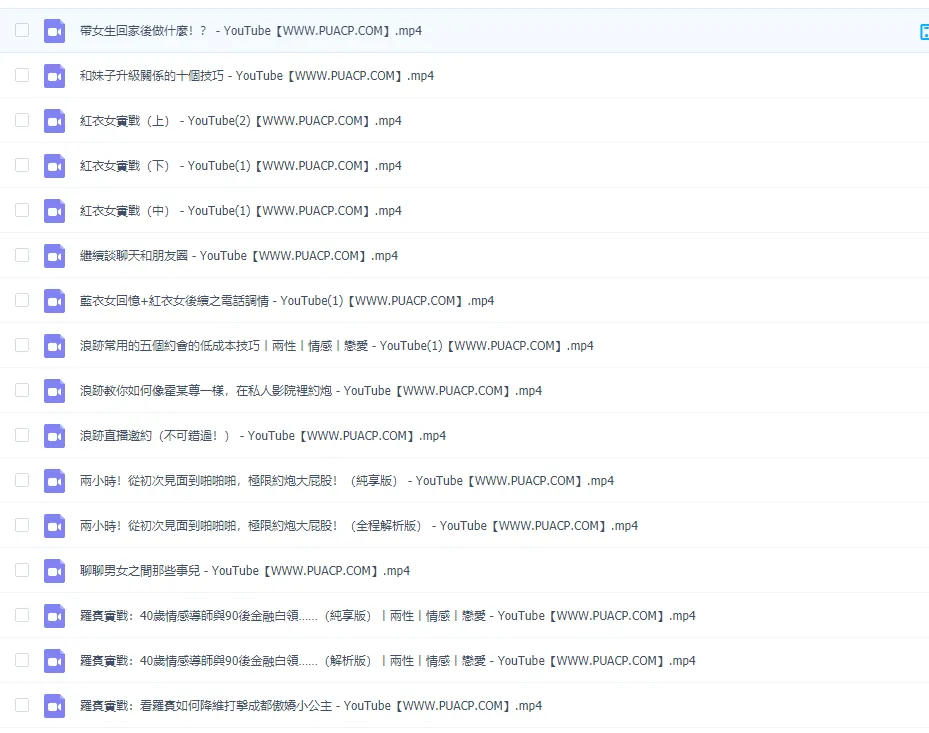
Task: Open file 帶女生回家後做什麼！？
Action: (x=251, y=31)
